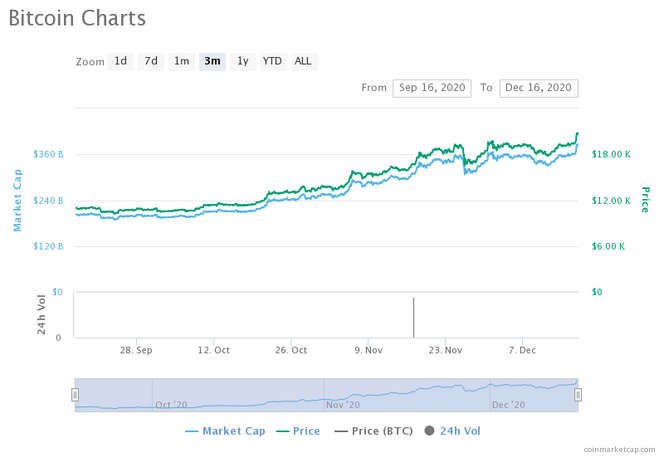Edit the To date Dec 16, 2020
The image size is (664, 456).
(x=539, y=88)
